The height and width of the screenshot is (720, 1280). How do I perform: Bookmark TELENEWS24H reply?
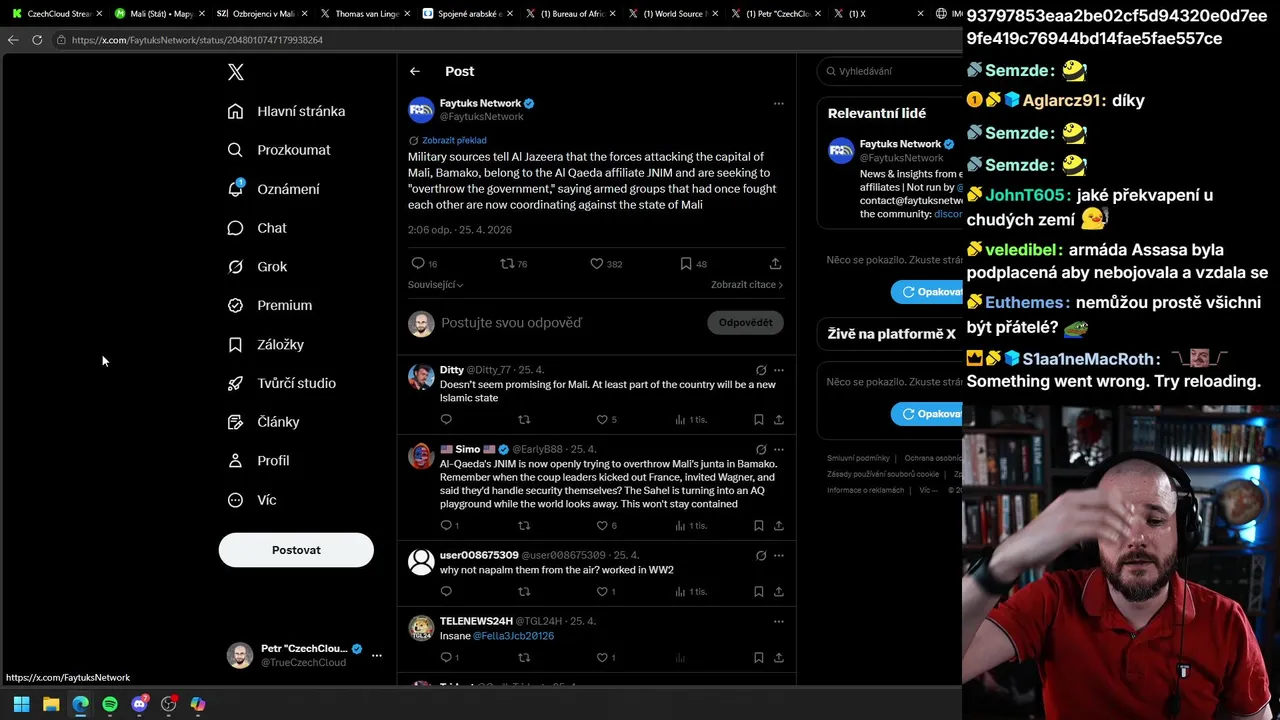click(758, 657)
